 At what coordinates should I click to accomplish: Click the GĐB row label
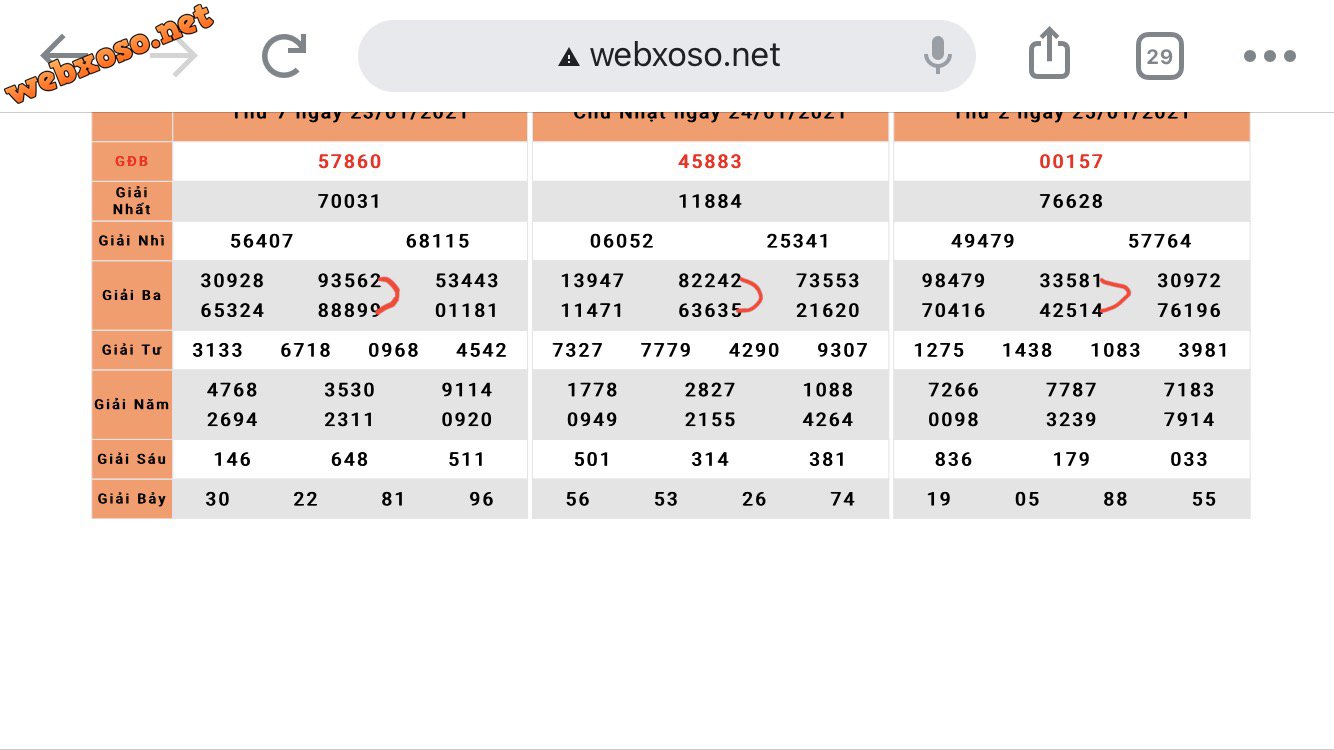[x=132, y=161]
